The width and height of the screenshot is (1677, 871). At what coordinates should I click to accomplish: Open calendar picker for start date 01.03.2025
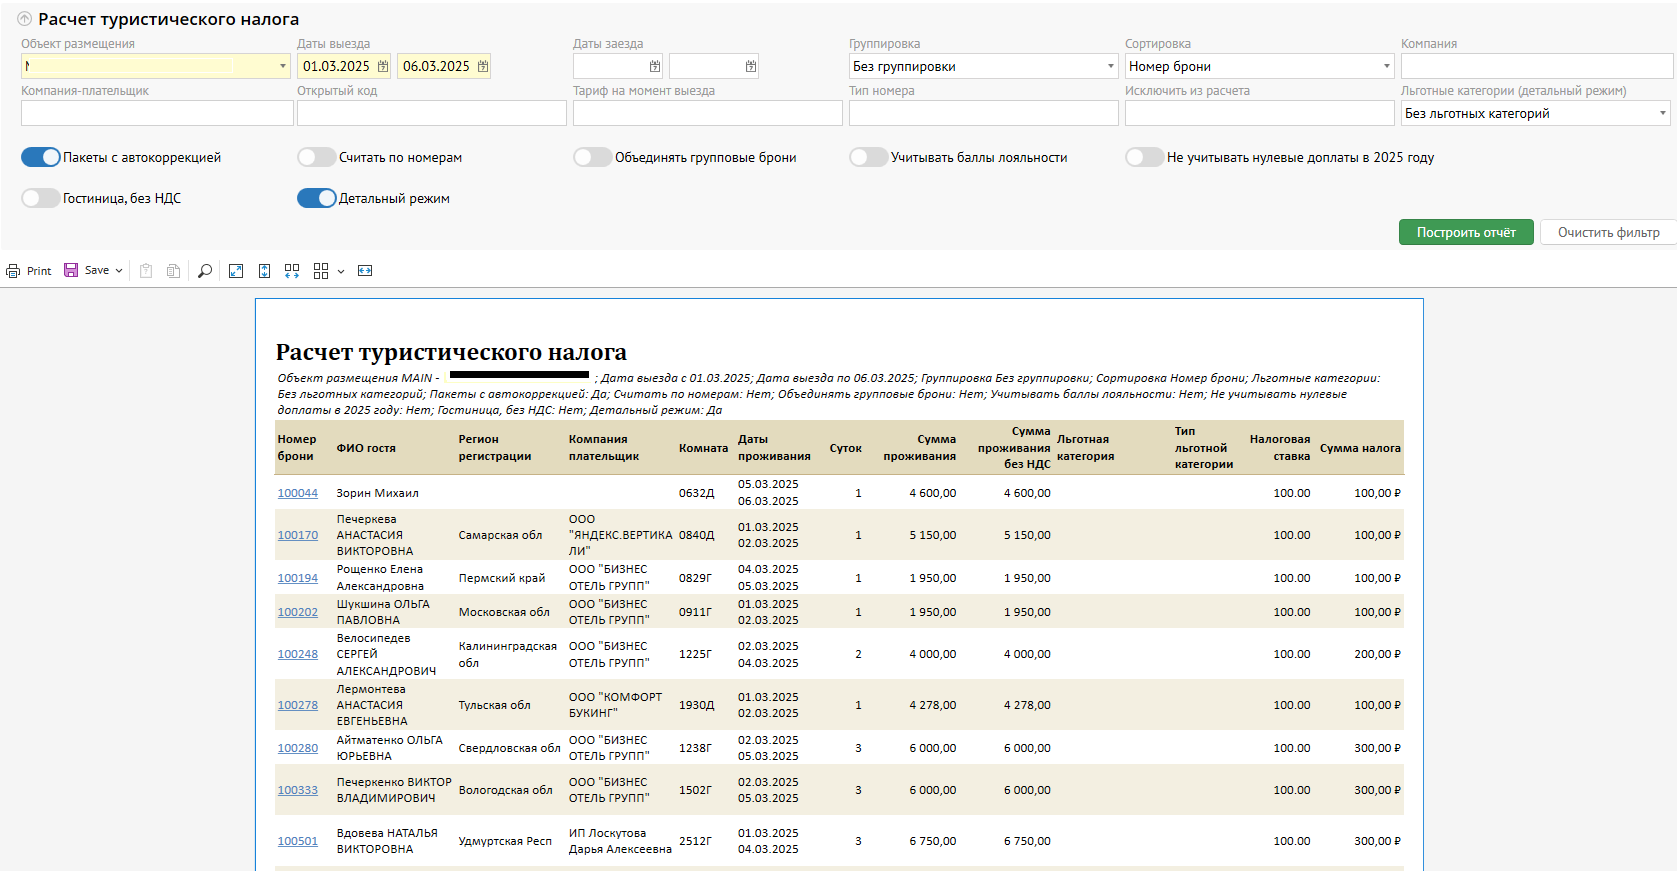click(x=383, y=66)
